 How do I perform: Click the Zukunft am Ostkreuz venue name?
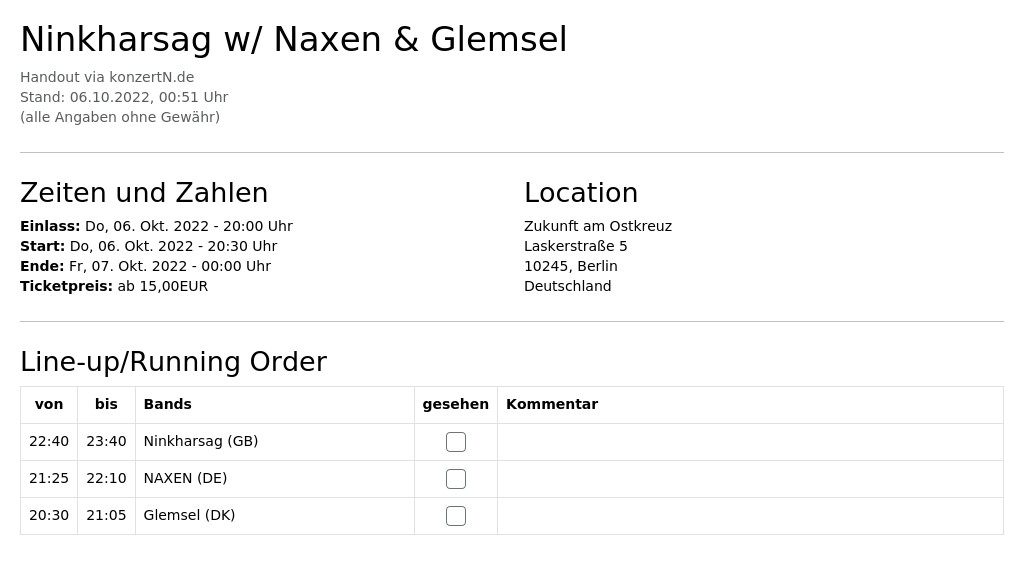tap(598, 226)
